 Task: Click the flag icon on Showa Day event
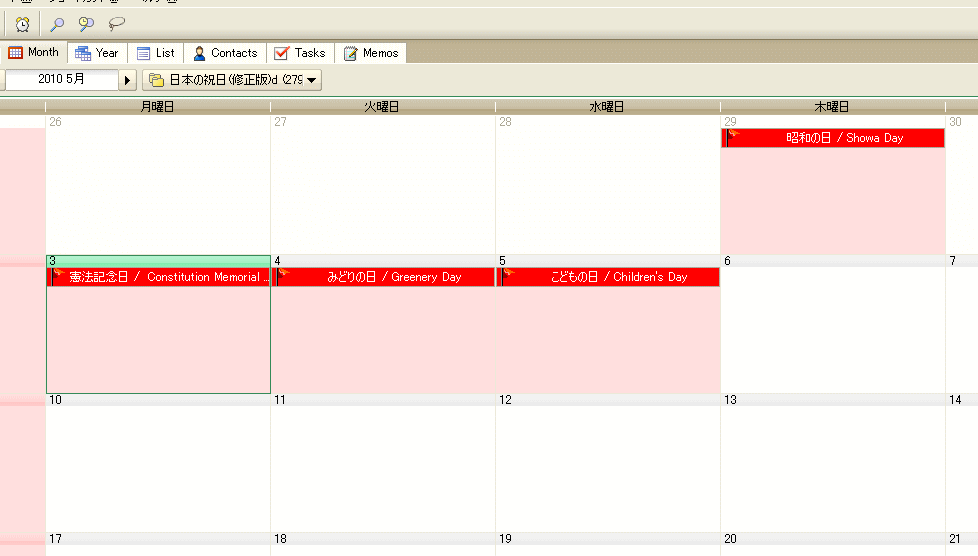(x=733, y=136)
